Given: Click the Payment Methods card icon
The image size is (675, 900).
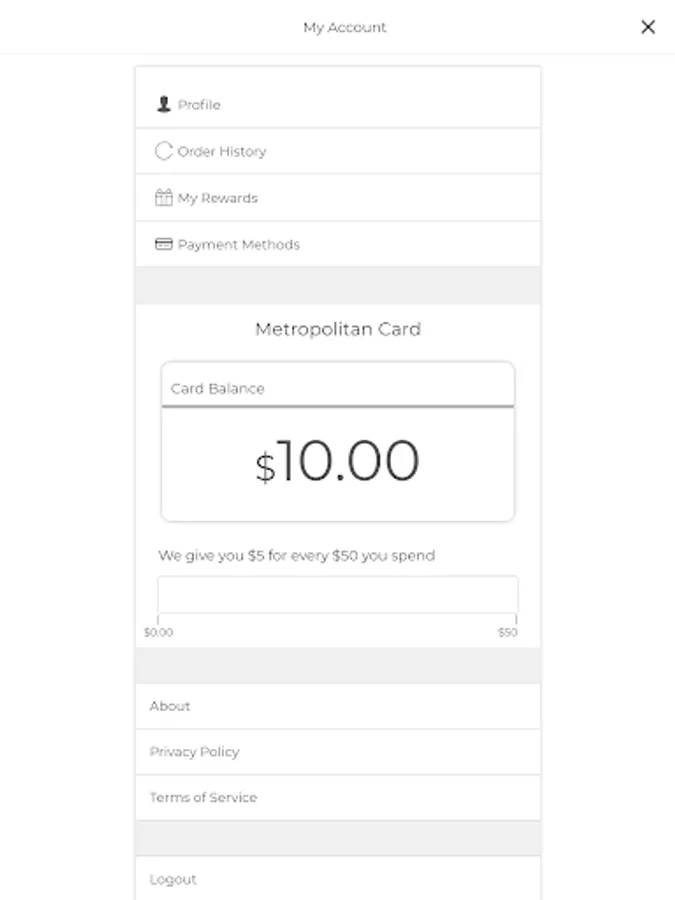Looking at the screenshot, I should tap(164, 244).
